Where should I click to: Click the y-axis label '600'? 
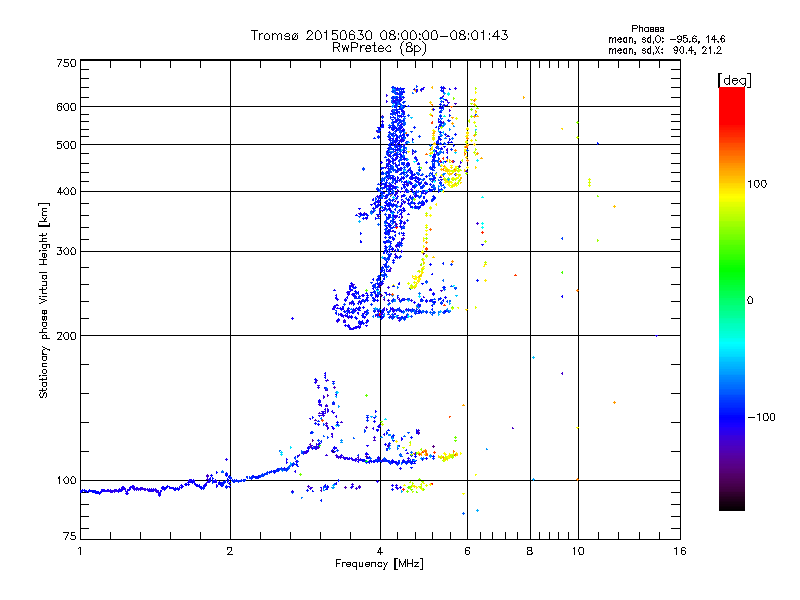click(x=66, y=107)
